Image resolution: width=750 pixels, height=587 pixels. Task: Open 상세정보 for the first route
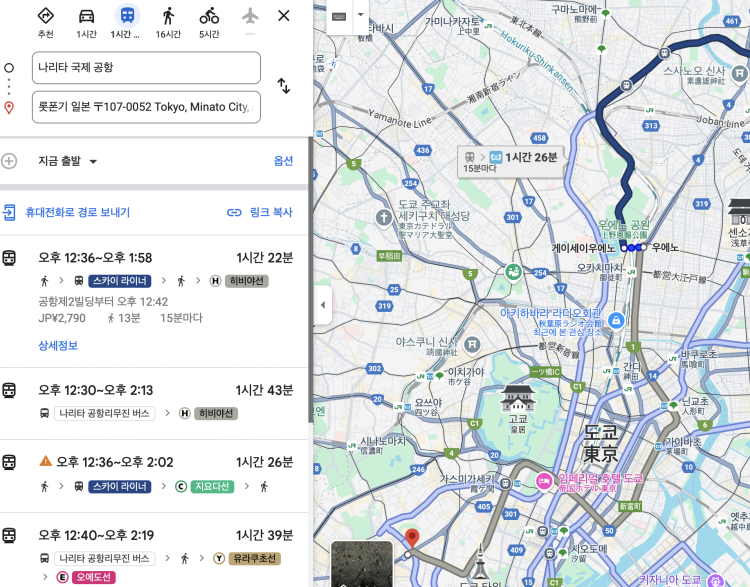(58, 345)
